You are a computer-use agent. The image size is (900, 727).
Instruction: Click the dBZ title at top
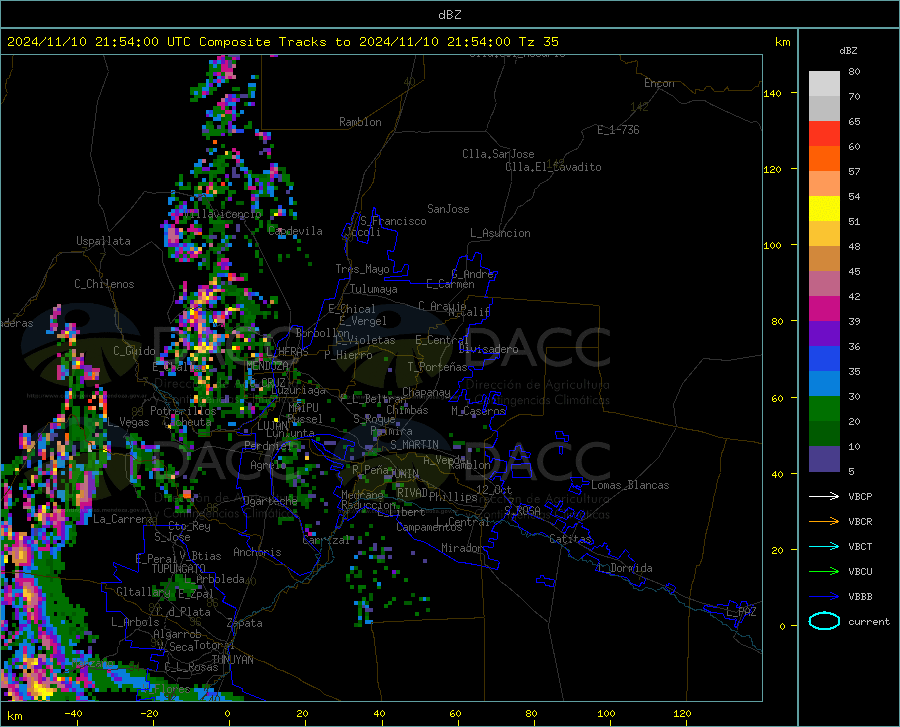(x=449, y=15)
